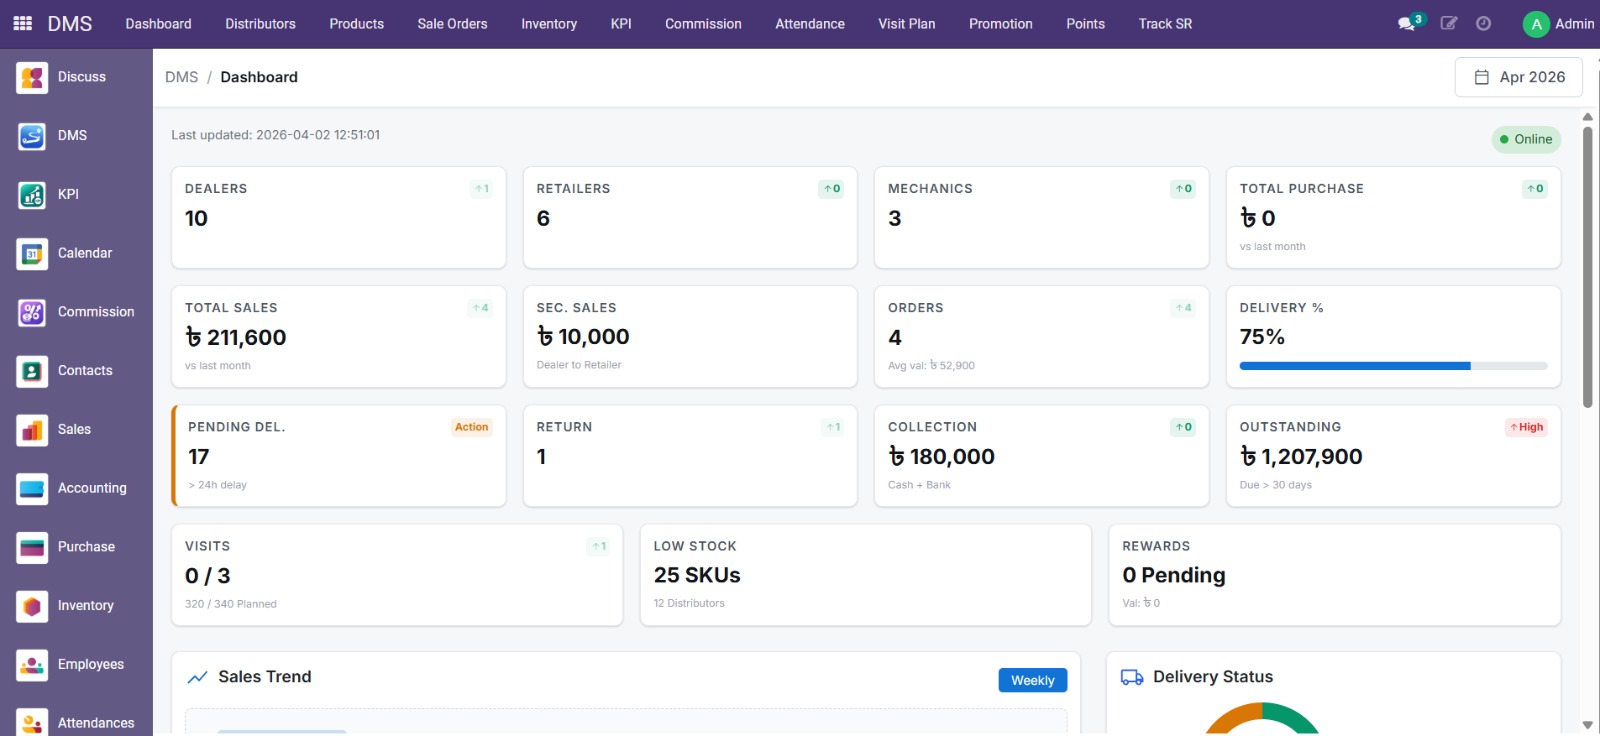Click the Delivery % progress bar
1600x736 pixels.
(x=1393, y=366)
